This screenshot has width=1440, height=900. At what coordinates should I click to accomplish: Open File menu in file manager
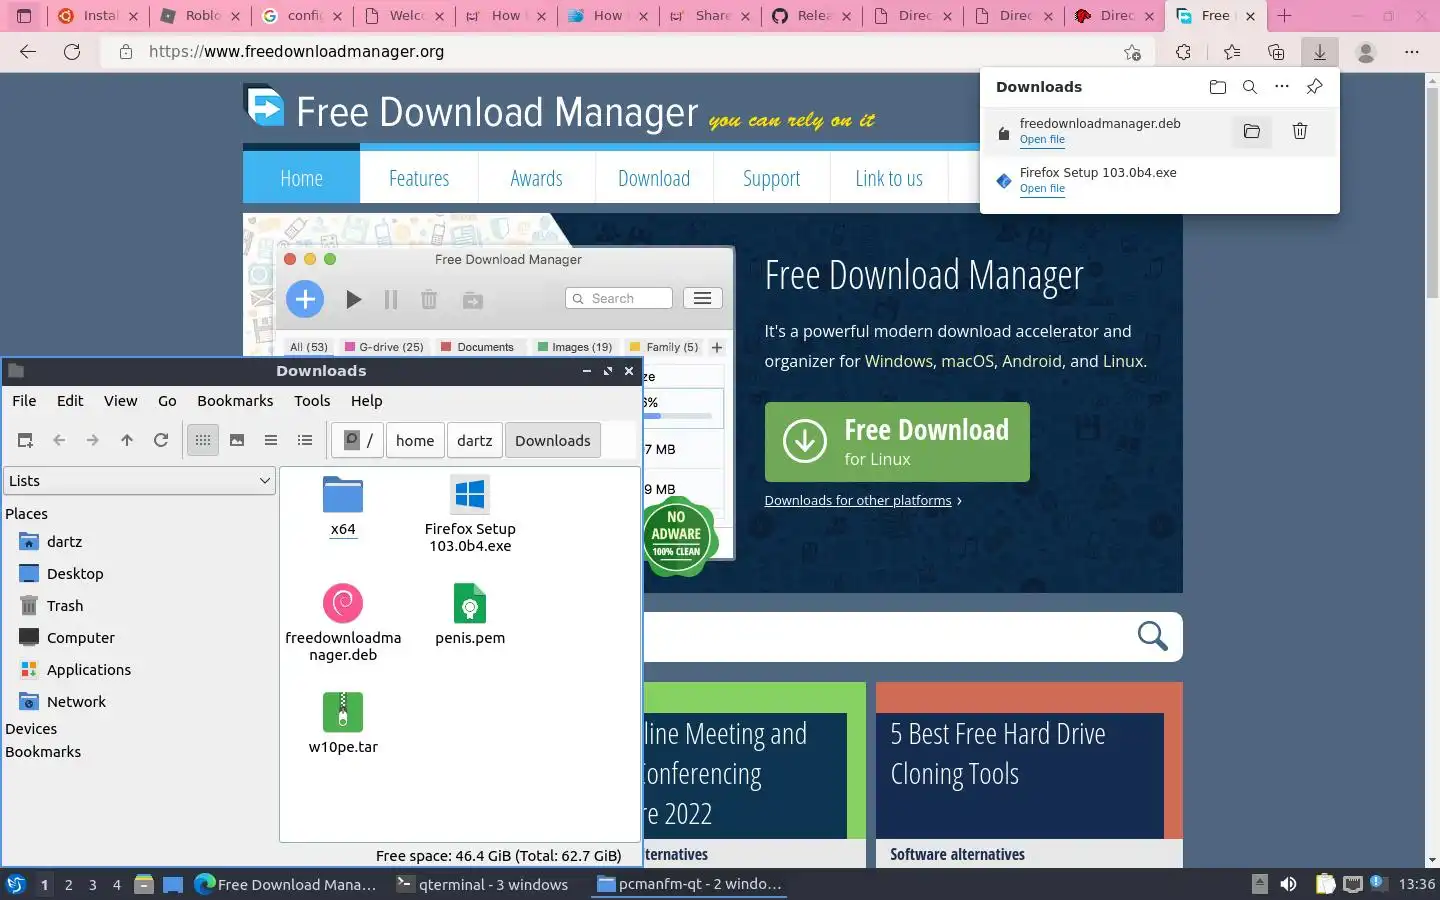tap(24, 400)
